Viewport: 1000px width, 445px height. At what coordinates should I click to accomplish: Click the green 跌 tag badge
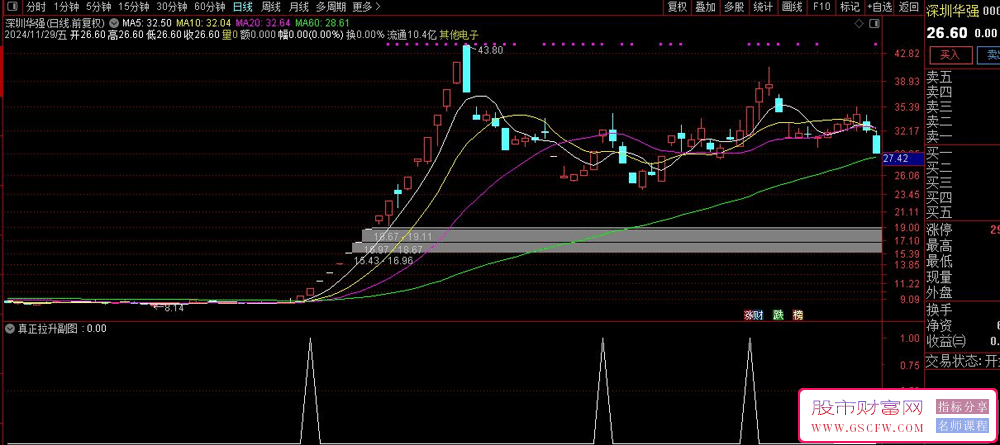click(778, 314)
